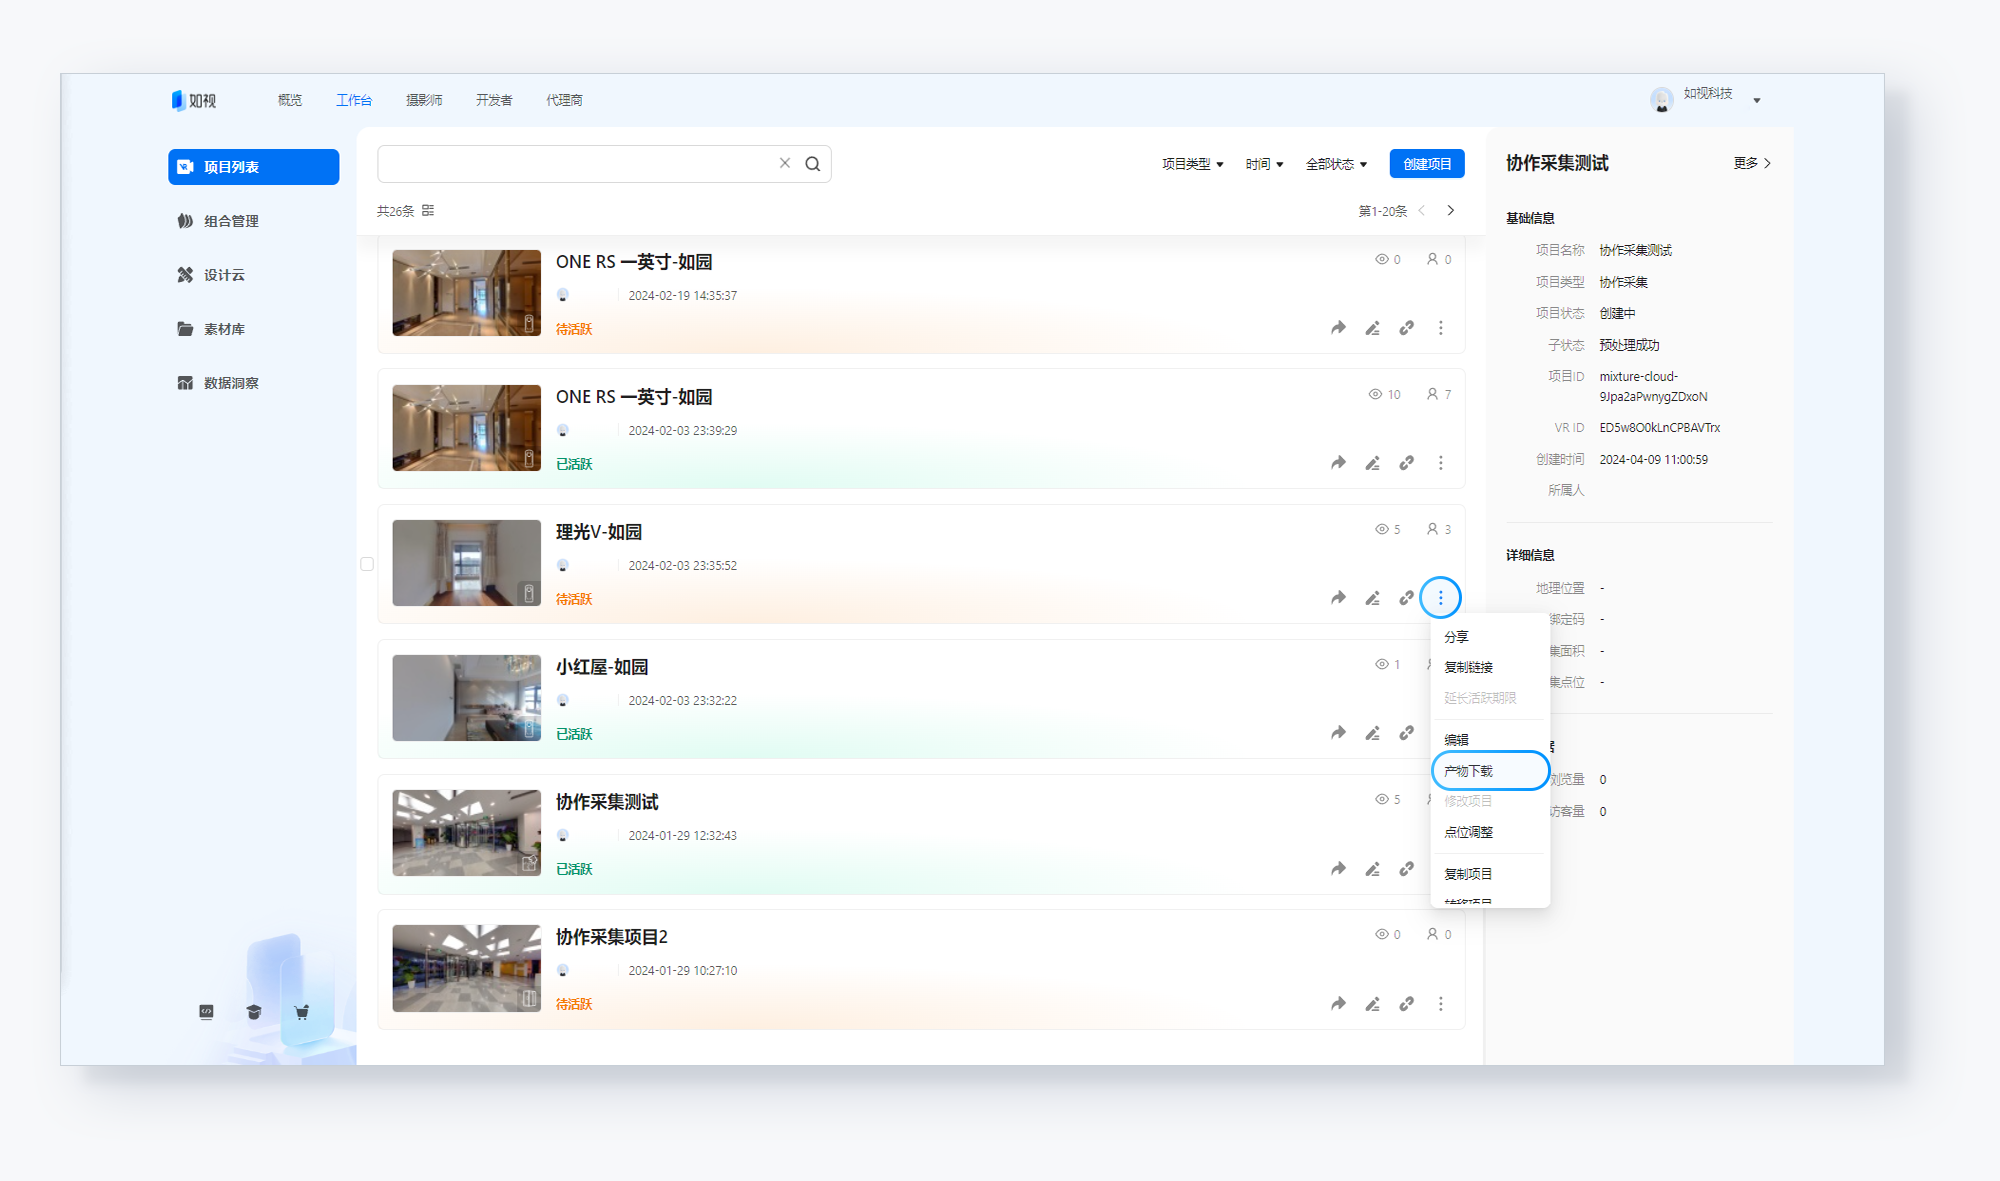Open more options for the 2024-02-19 ONE RS project

1440,328
